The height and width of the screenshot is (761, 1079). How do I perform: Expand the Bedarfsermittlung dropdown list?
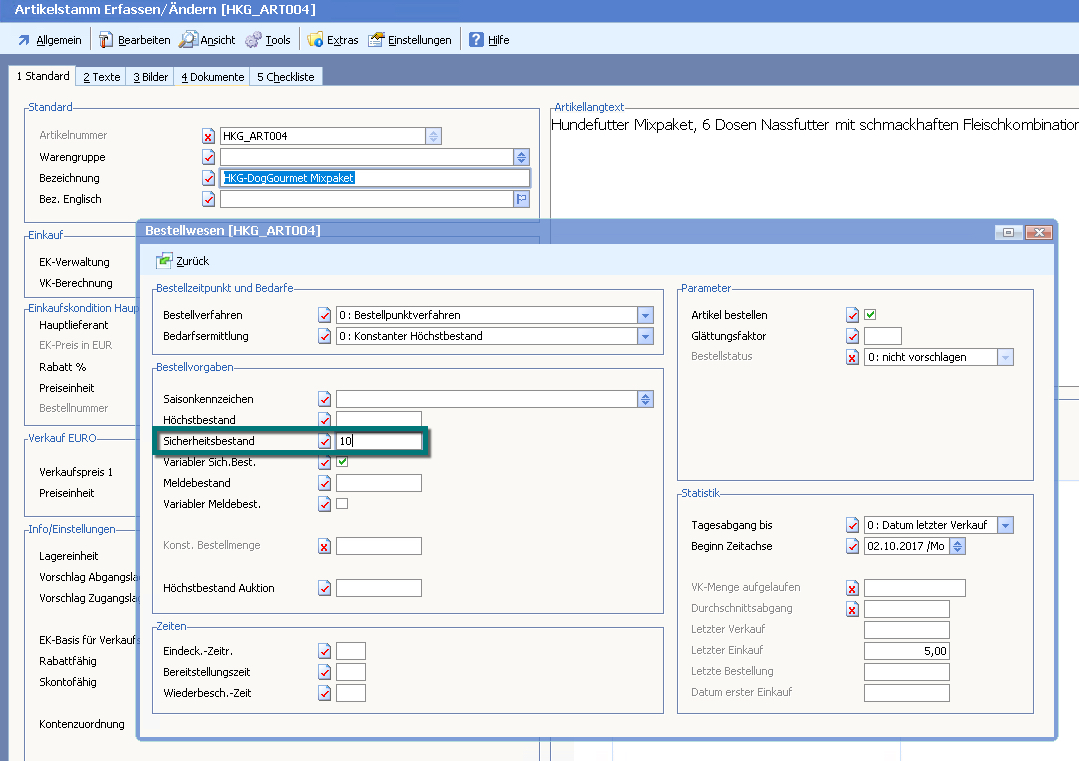click(x=646, y=336)
